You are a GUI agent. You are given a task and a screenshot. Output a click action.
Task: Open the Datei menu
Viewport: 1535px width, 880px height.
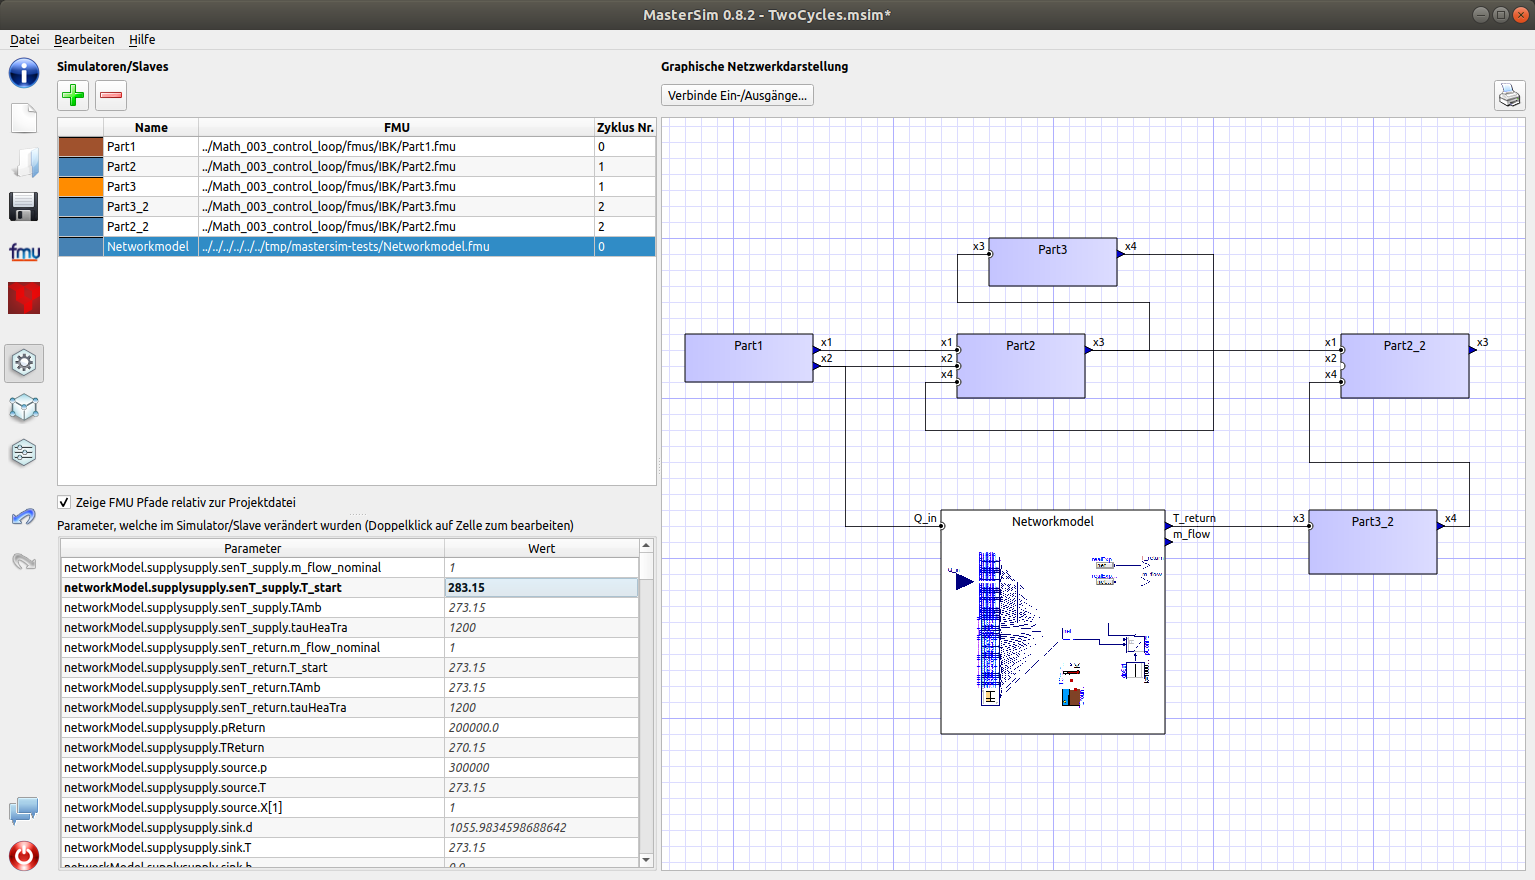(24, 39)
